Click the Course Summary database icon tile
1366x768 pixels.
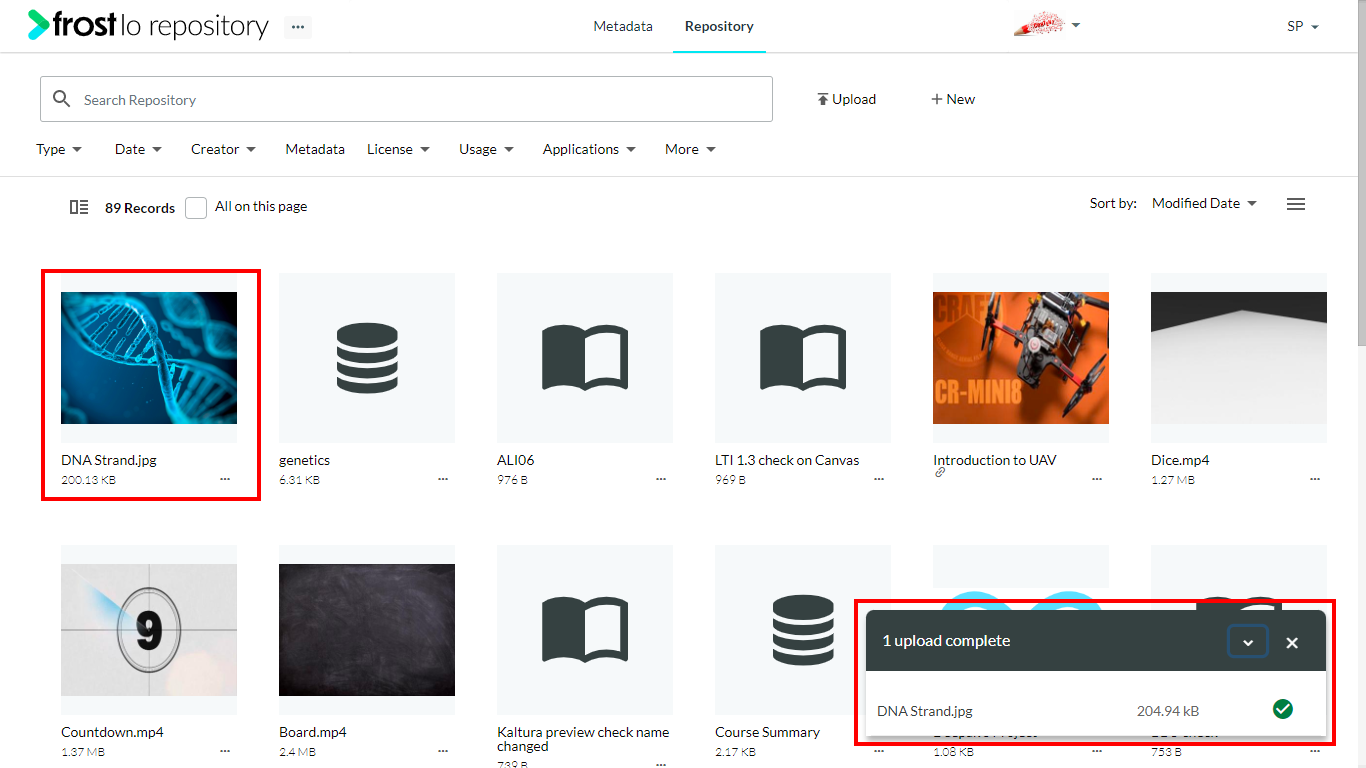(x=803, y=630)
